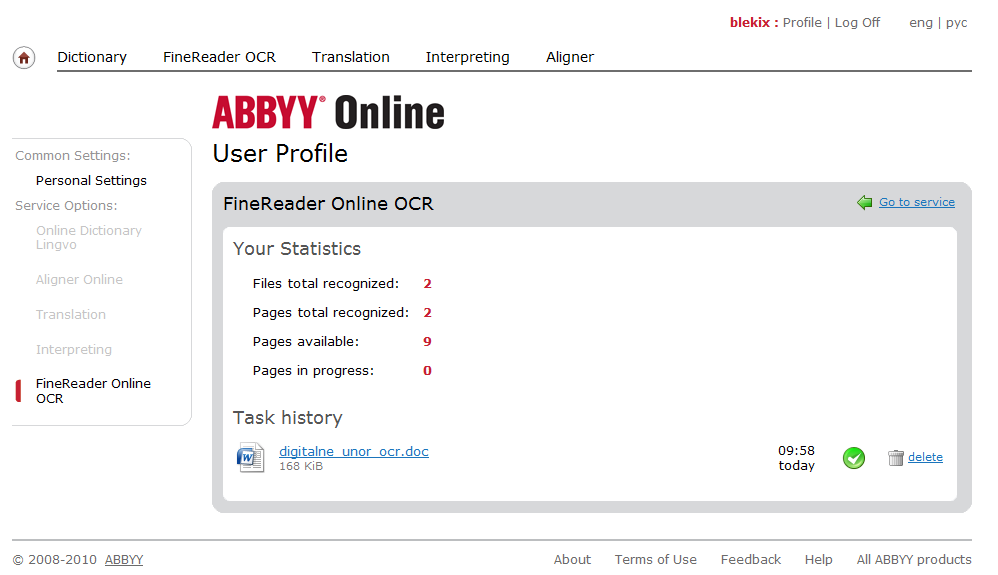Click the delete link for the task

tap(925, 457)
